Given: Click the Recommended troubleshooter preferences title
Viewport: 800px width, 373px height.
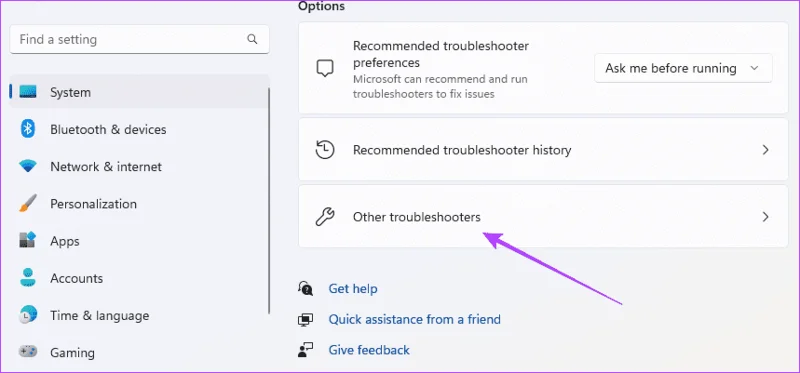Looking at the screenshot, I should tap(441, 54).
